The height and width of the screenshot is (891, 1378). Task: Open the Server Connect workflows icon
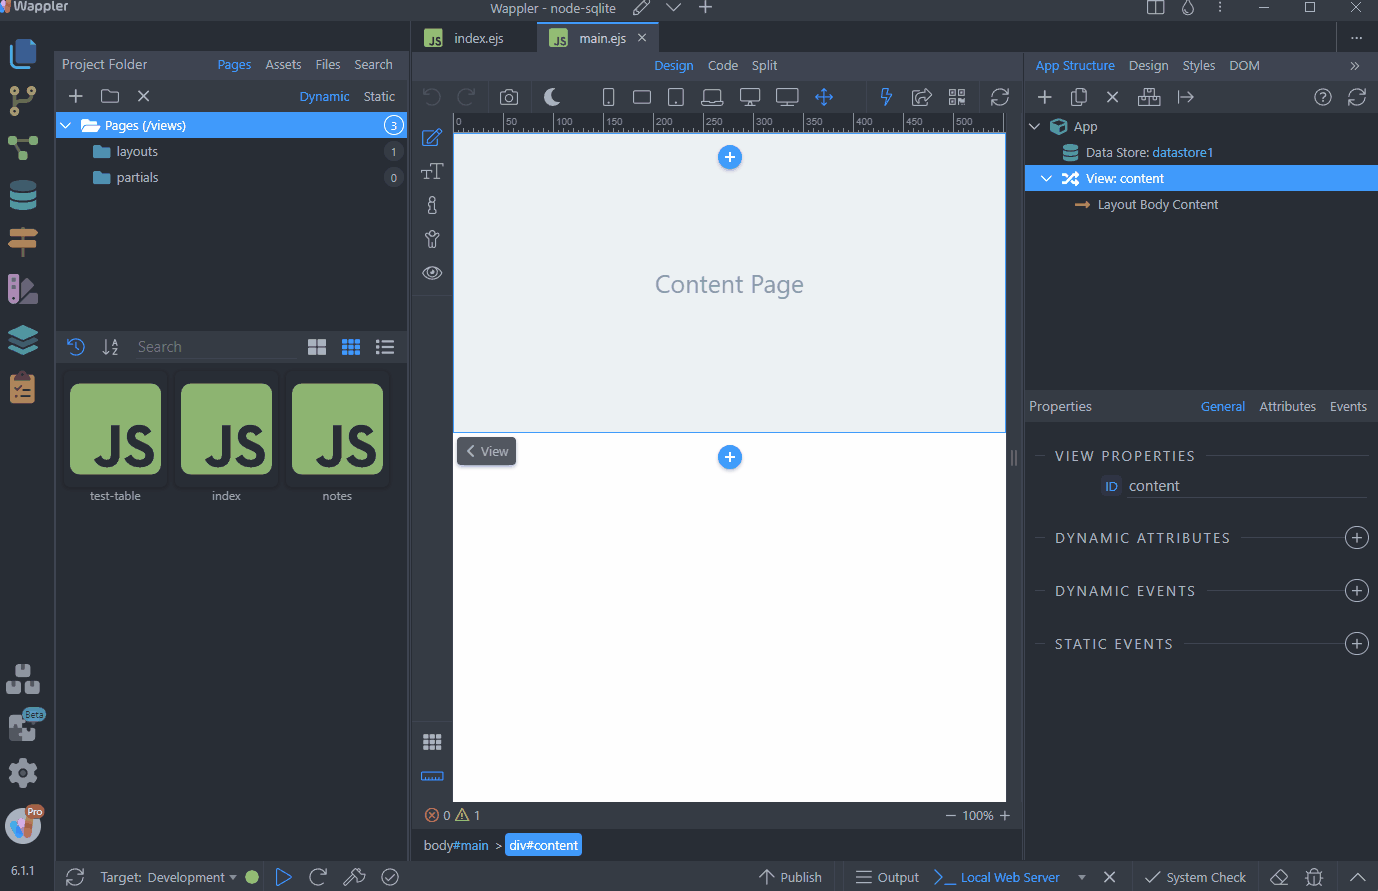23,148
